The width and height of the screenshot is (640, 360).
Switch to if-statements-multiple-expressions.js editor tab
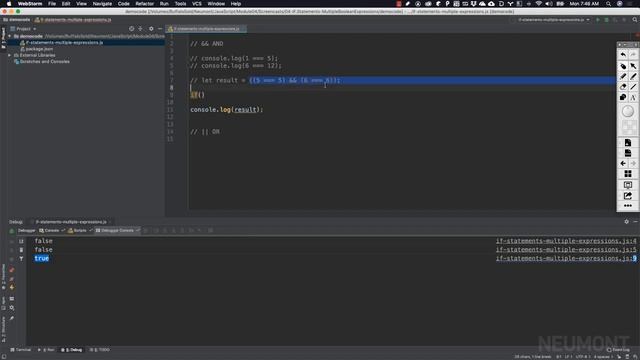[206, 29]
